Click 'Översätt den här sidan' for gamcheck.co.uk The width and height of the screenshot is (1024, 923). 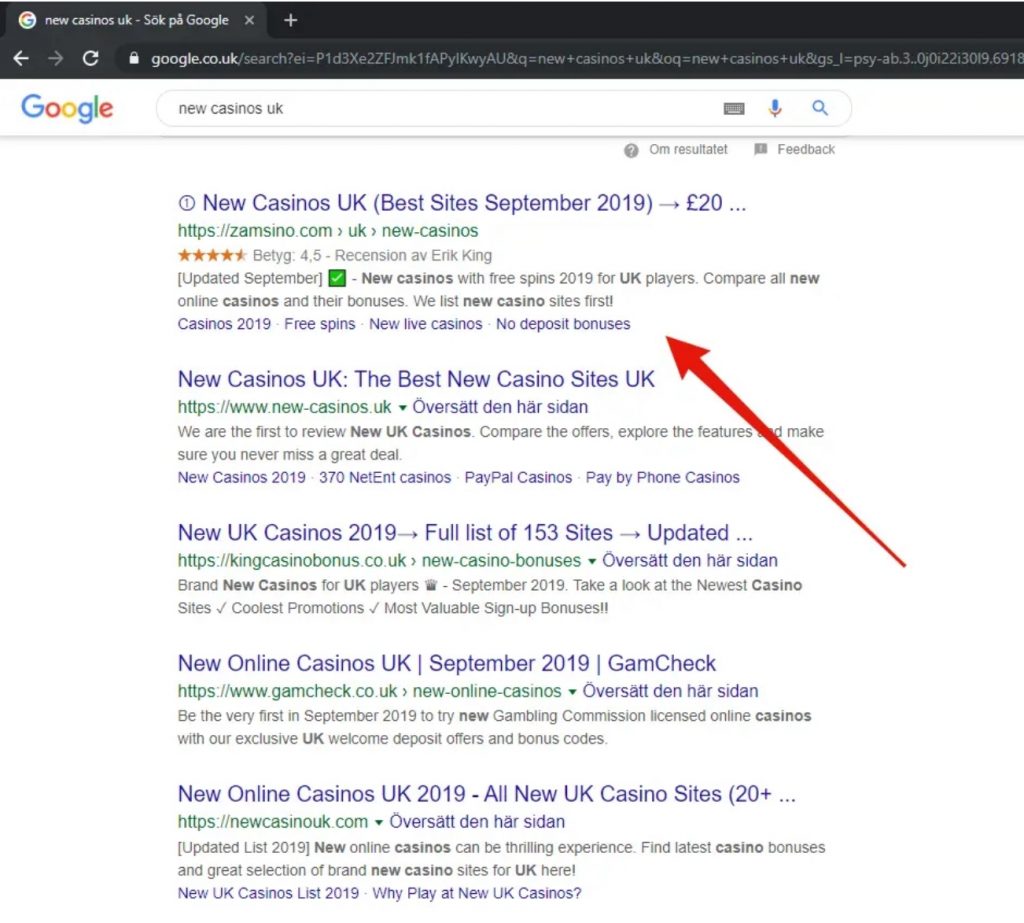point(670,691)
